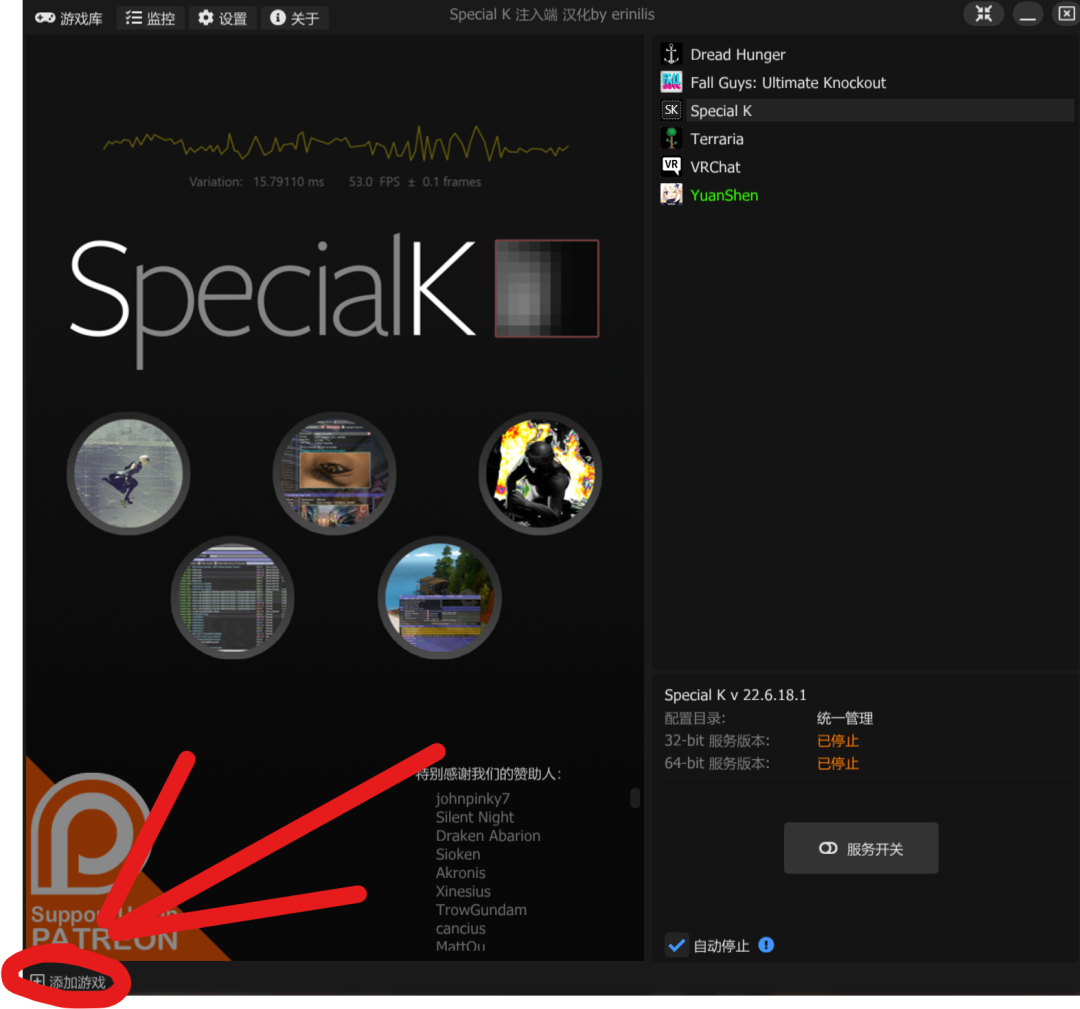Click the Variation 15.79110 ms readout
1080x1009 pixels.
point(256,182)
